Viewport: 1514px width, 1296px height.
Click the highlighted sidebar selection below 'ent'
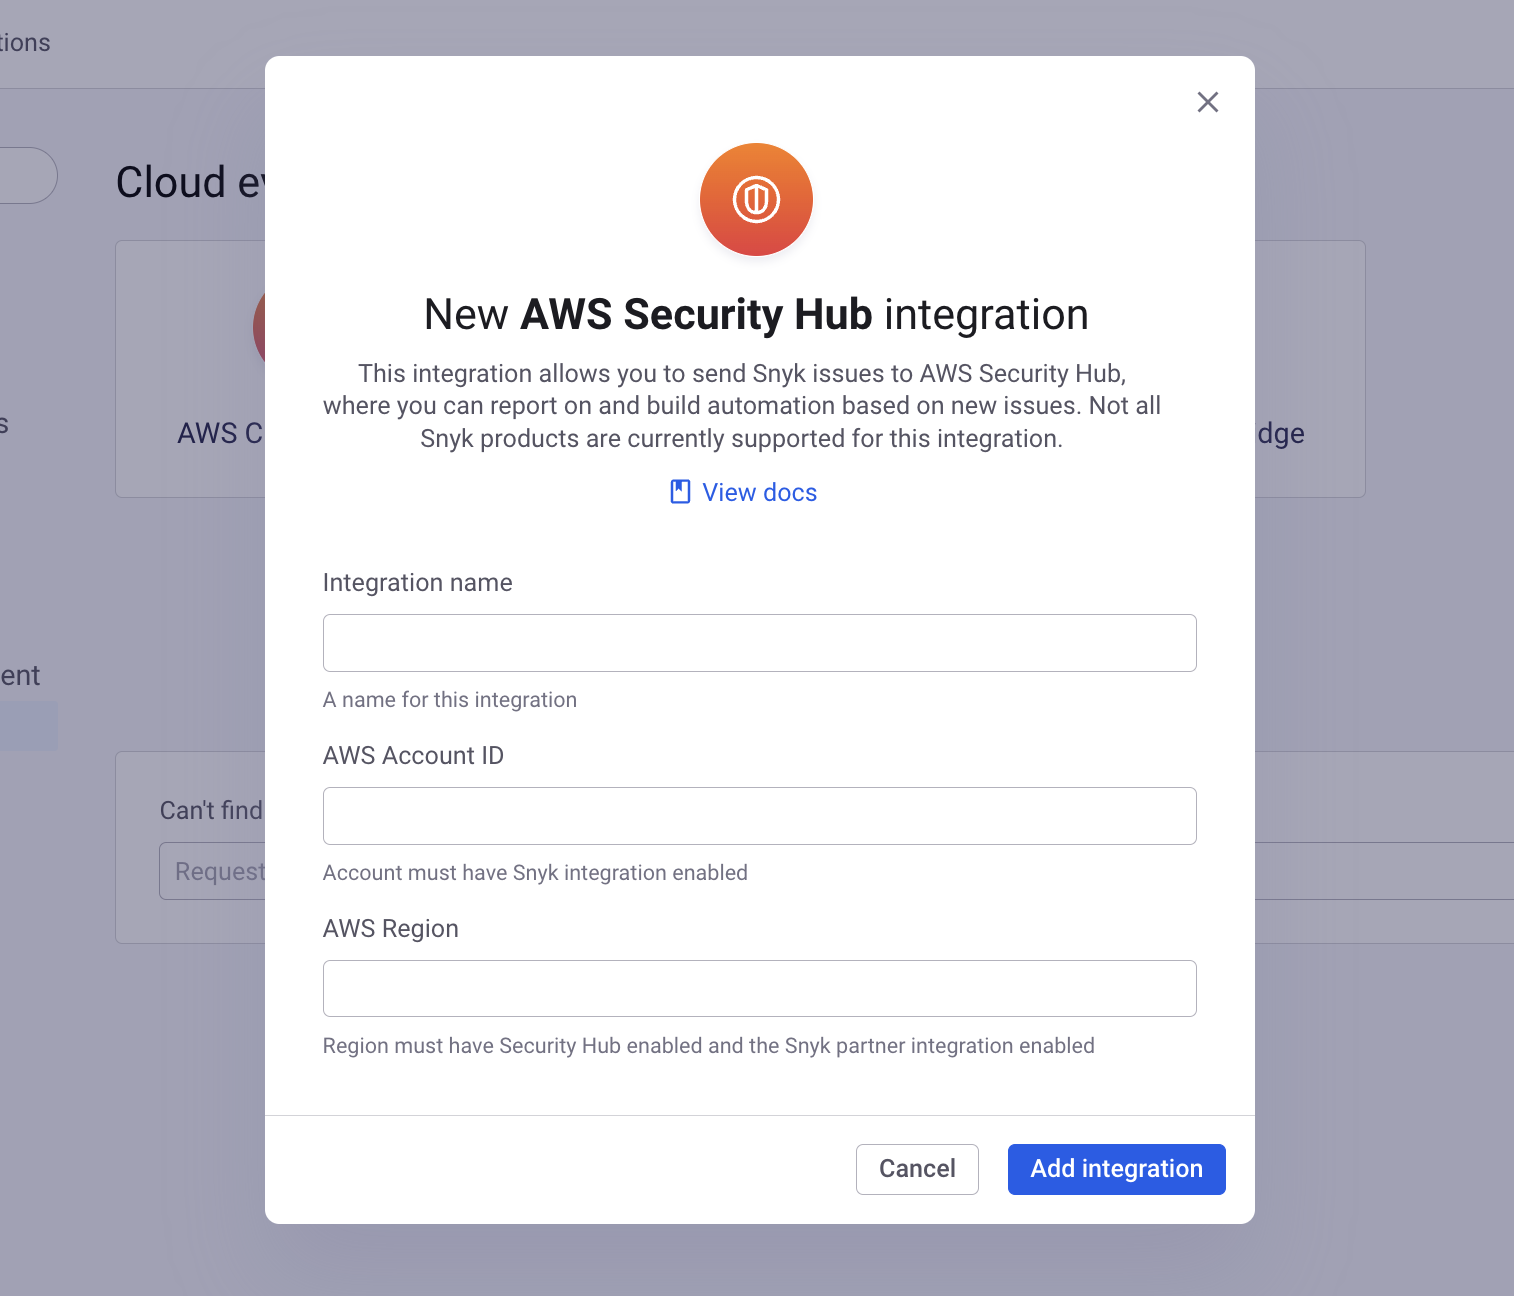pos(28,726)
